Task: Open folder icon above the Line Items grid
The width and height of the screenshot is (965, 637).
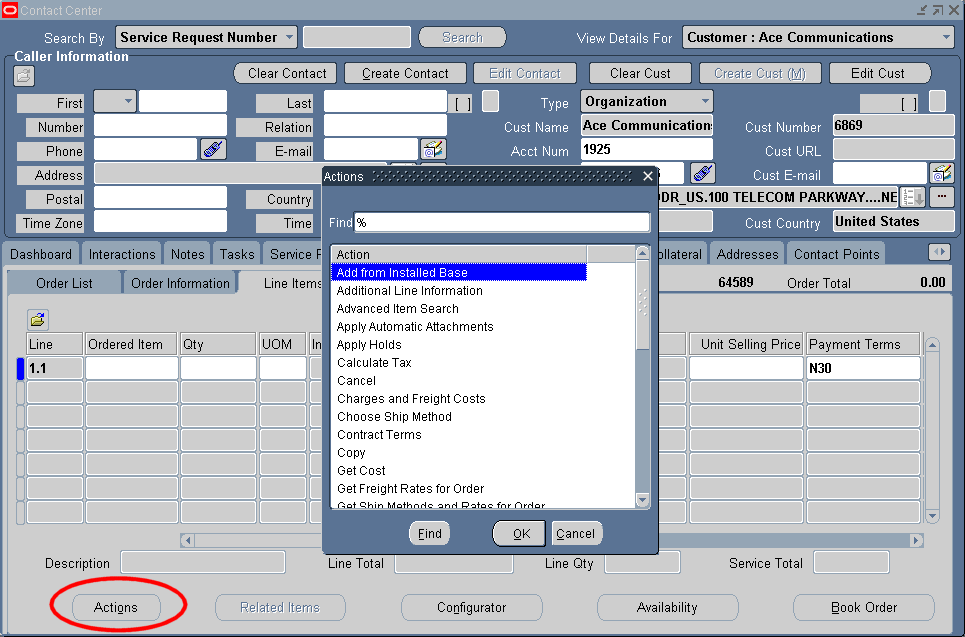Action: click(x=36, y=319)
